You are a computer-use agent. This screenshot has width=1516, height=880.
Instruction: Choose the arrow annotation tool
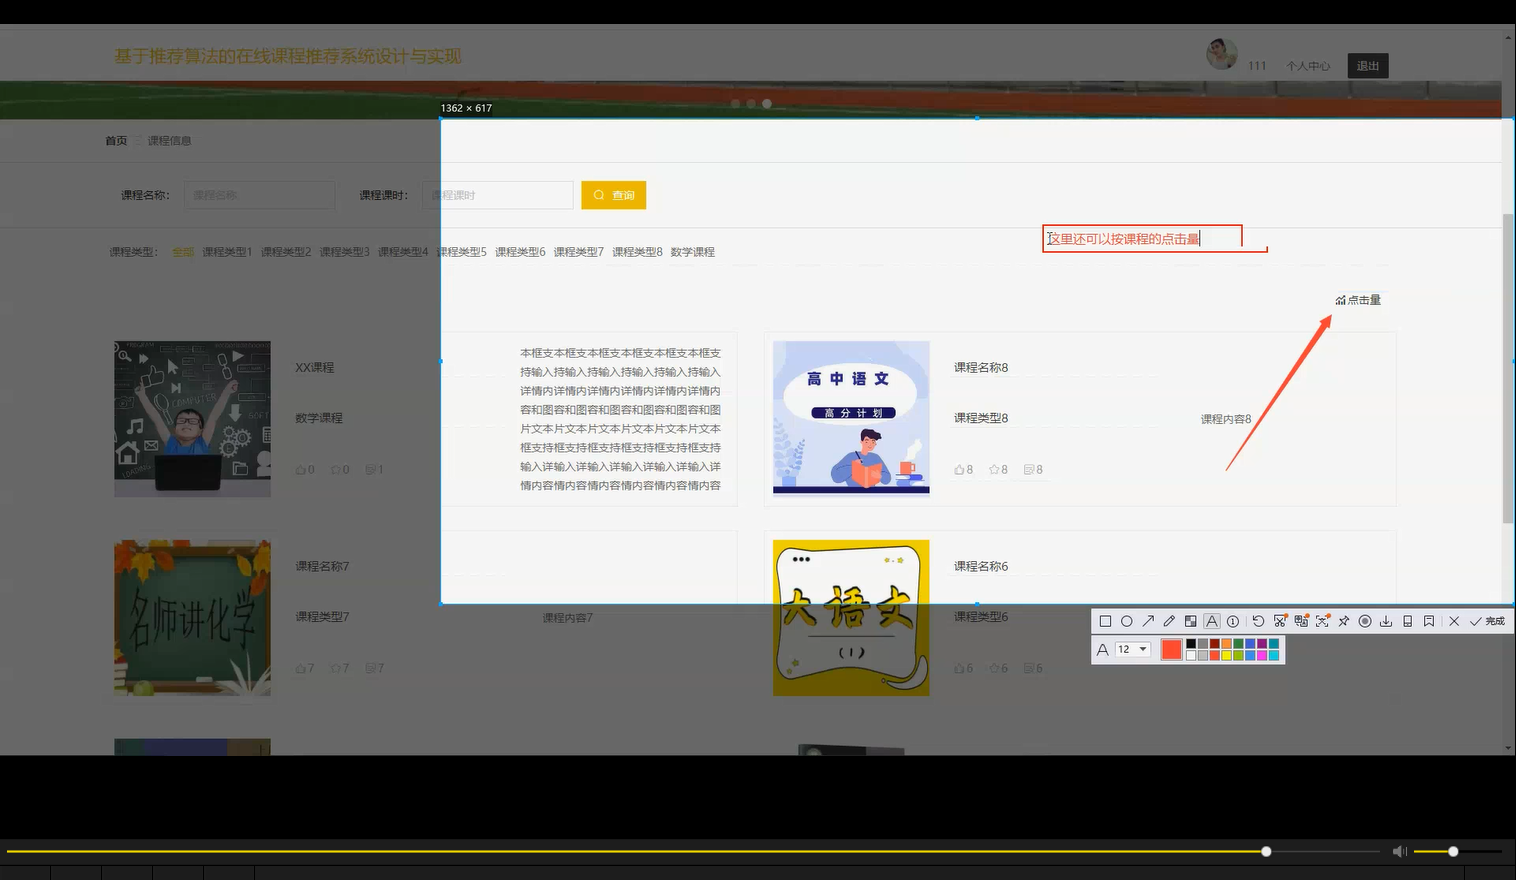tap(1148, 621)
